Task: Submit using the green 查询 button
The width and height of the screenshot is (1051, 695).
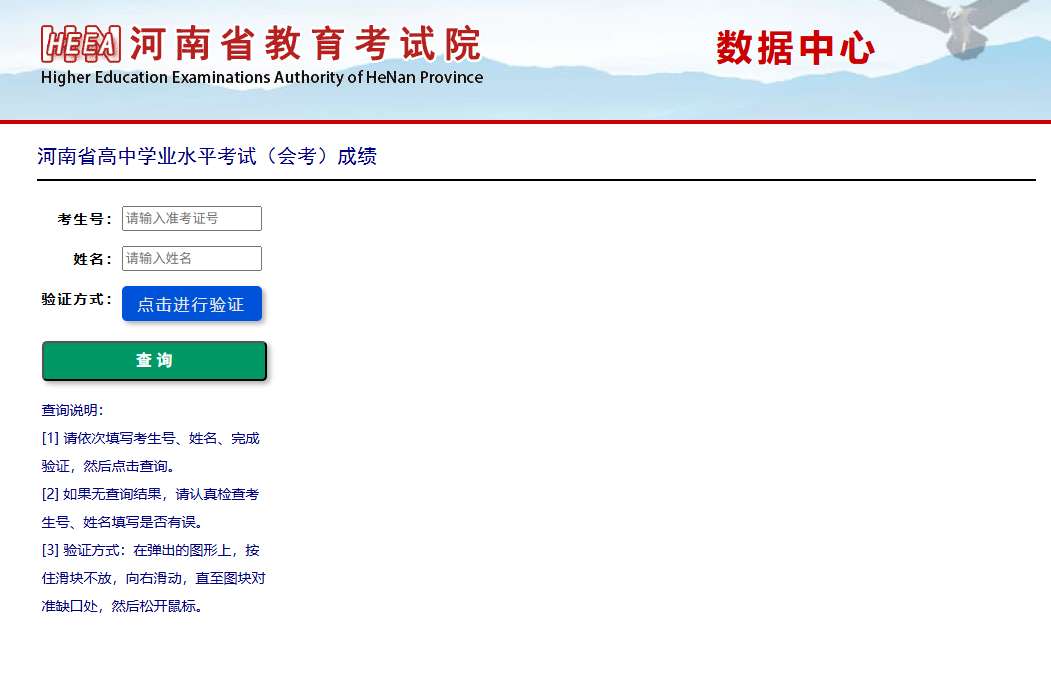Action: coord(154,361)
